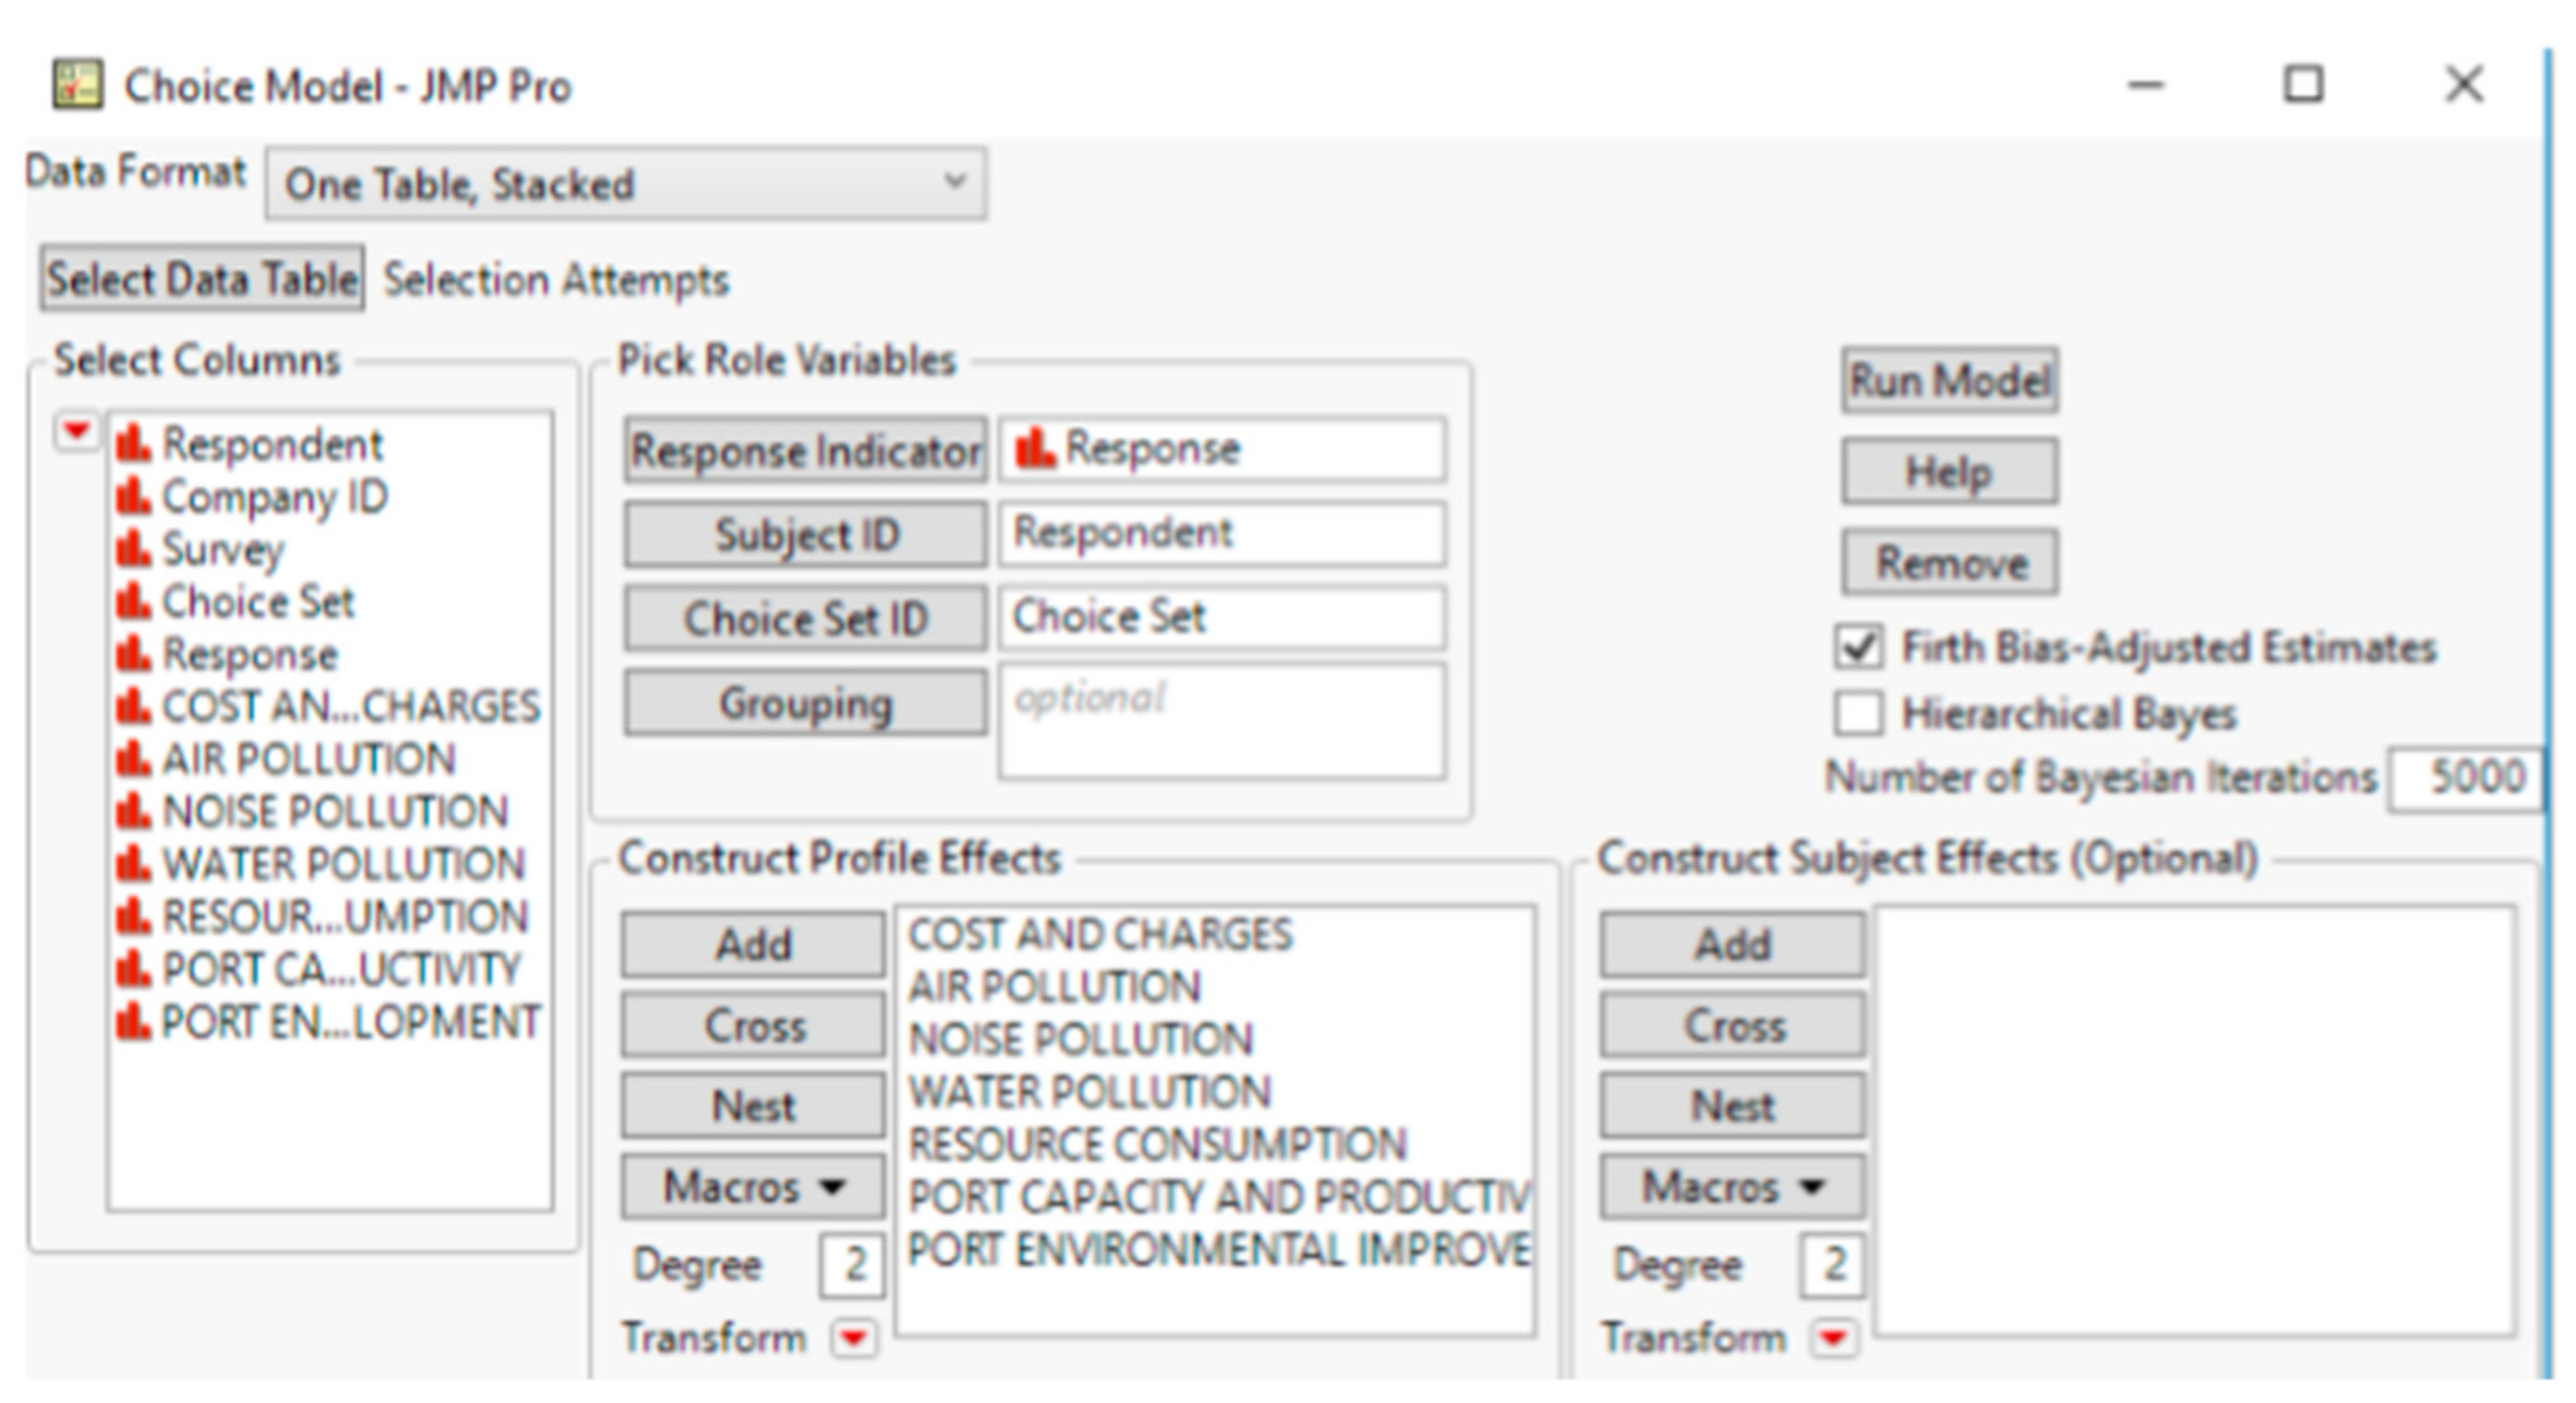This screenshot has width=2576, height=1403.
Task: Click the nominal icon beside Survey column
Action: pos(133,548)
